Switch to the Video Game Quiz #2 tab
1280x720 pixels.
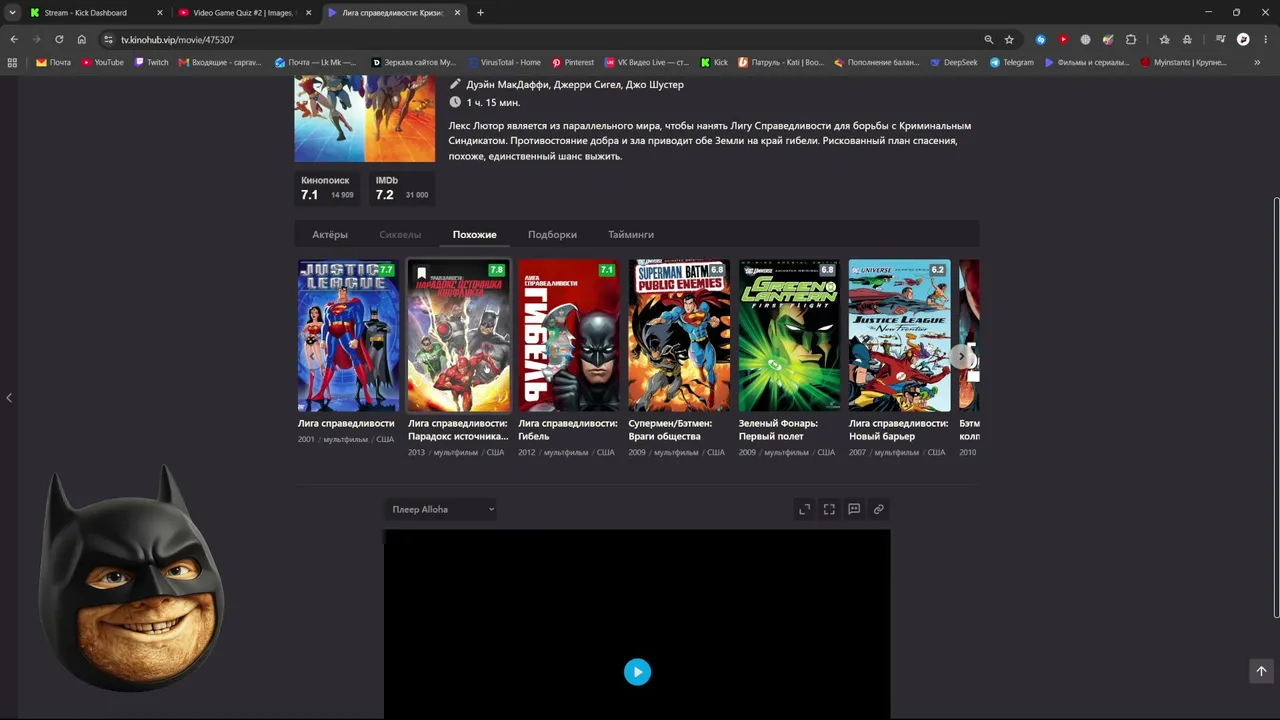(x=244, y=13)
